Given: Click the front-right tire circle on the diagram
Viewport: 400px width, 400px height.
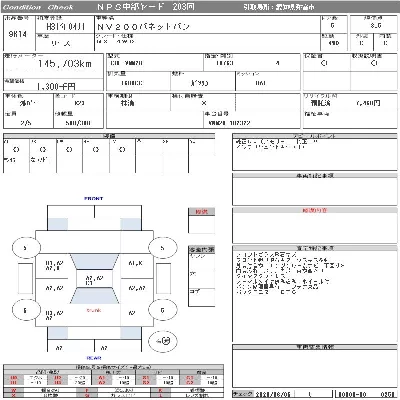Looking at the screenshot, I should click(x=162, y=248).
